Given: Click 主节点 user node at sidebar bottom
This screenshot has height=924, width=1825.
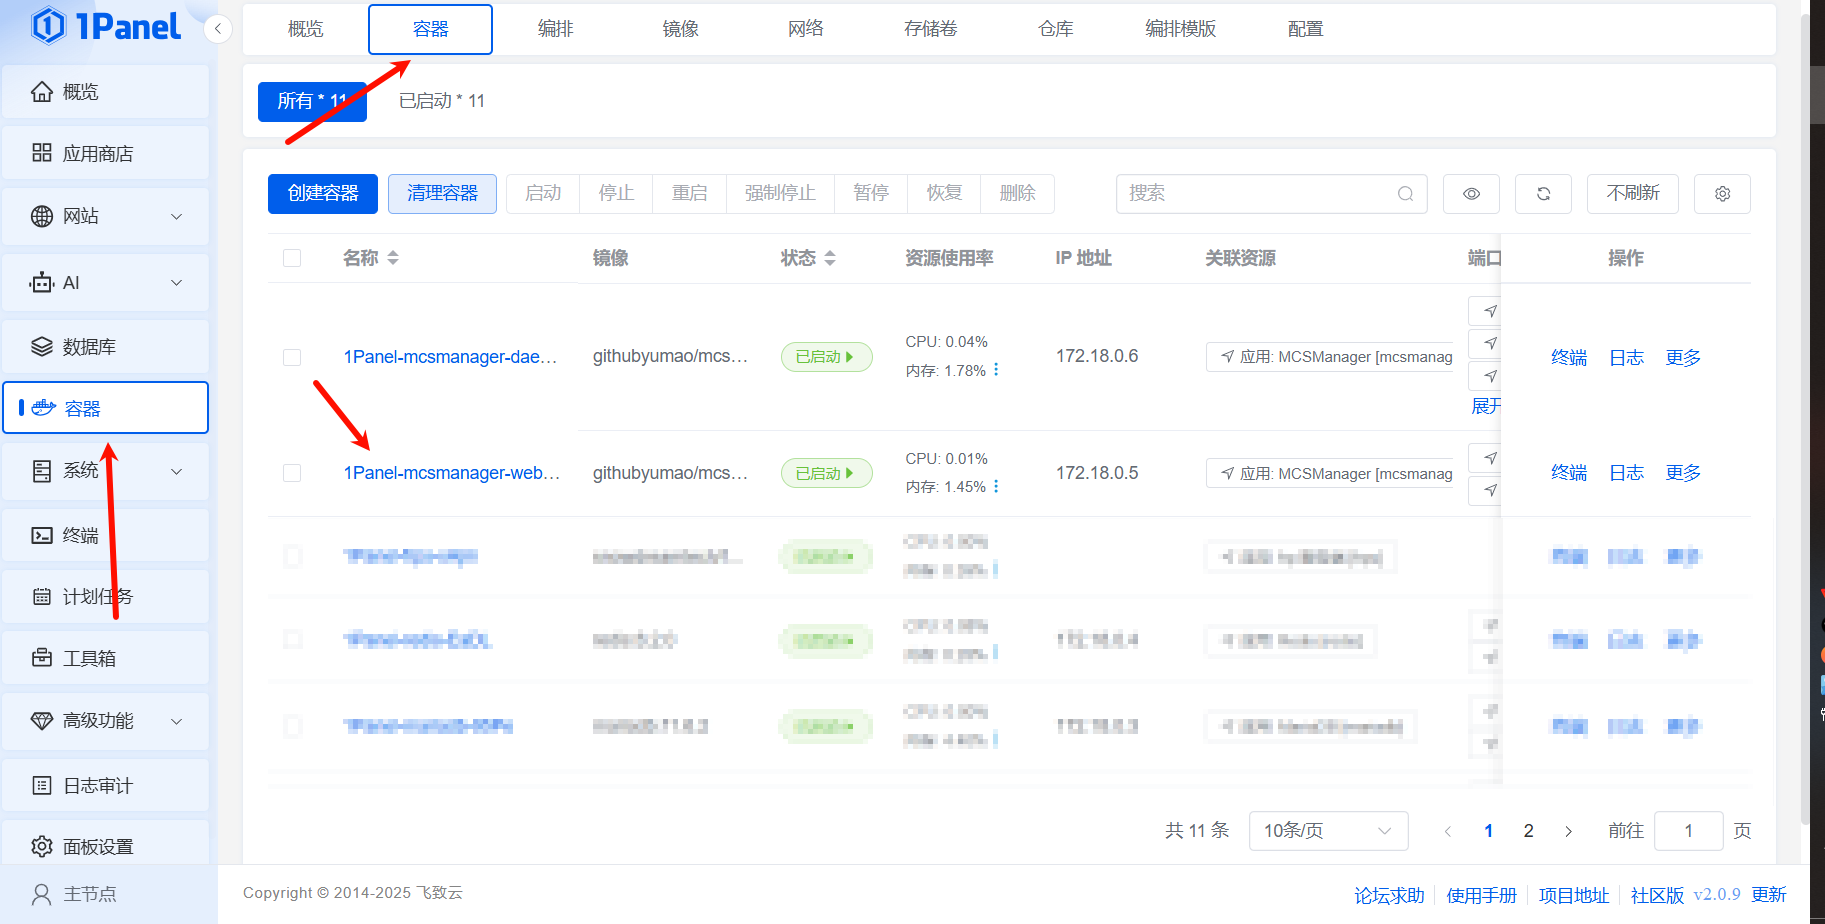Looking at the screenshot, I should click(x=75, y=894).
